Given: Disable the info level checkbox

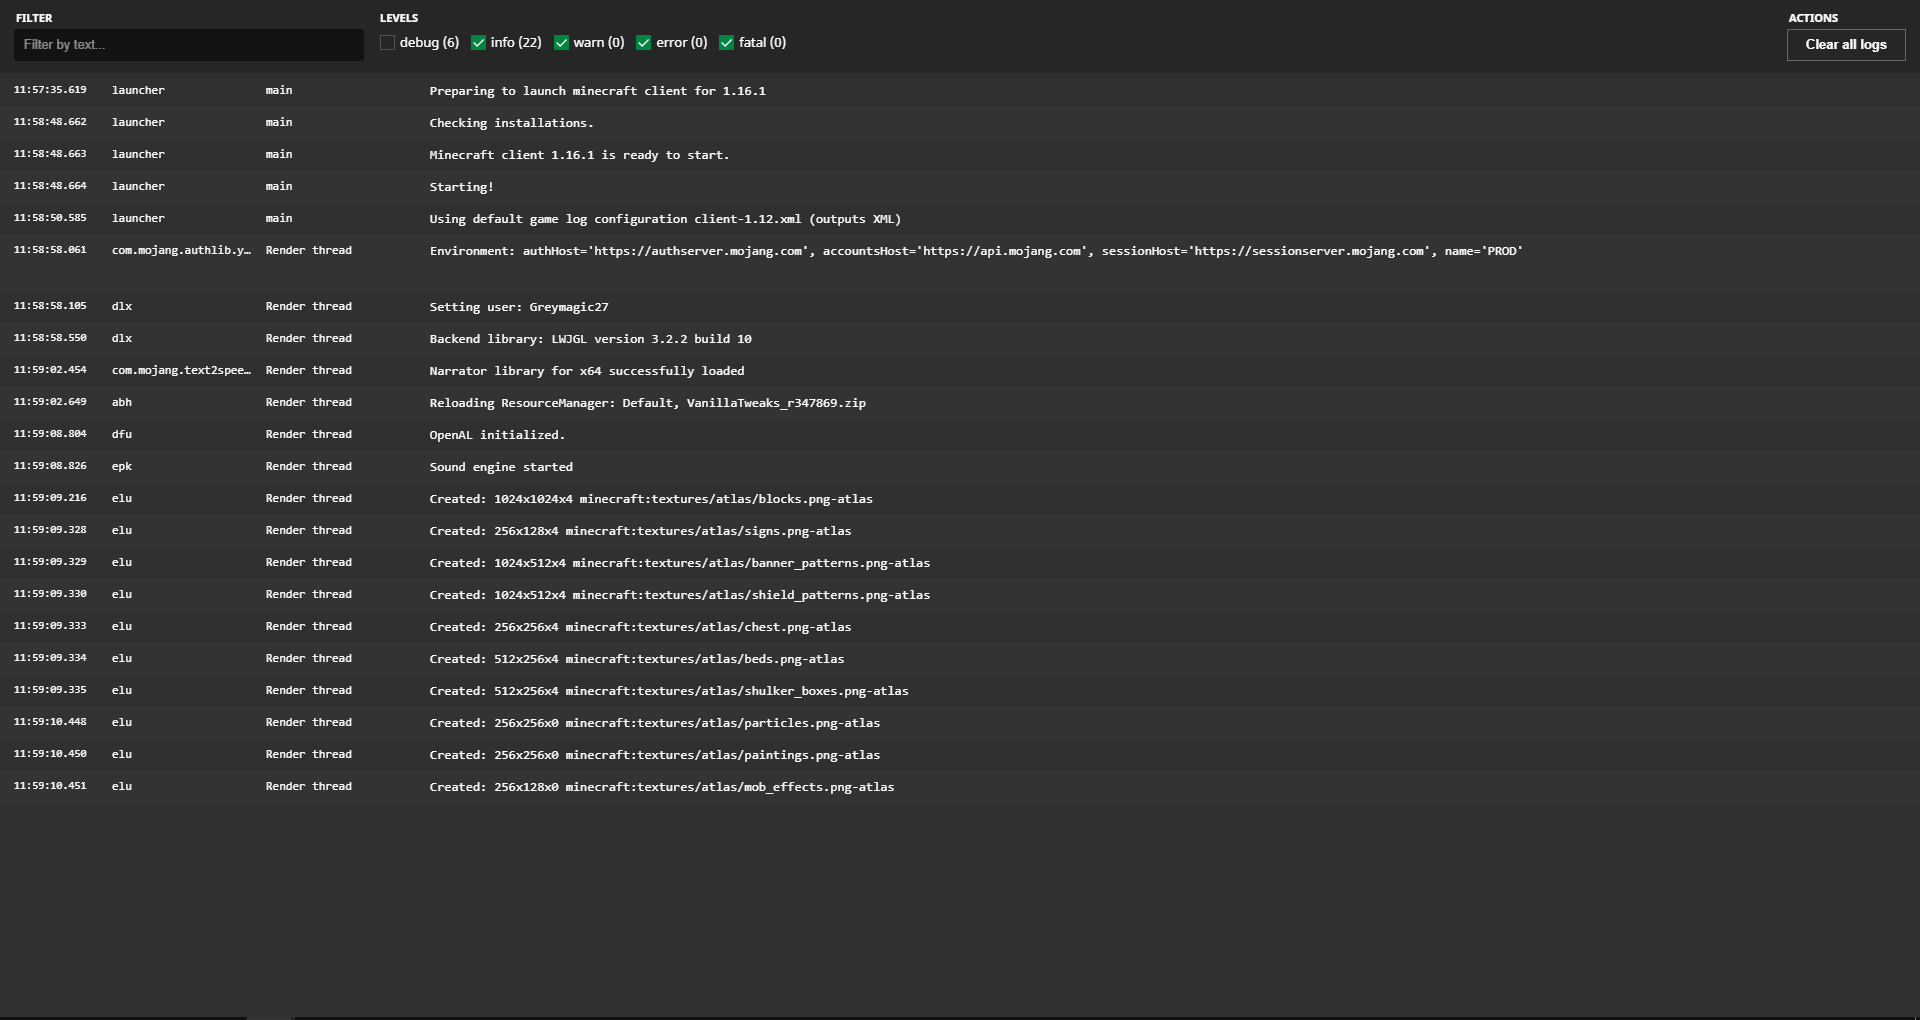Looking at the screenshot, I should point(479,42).
